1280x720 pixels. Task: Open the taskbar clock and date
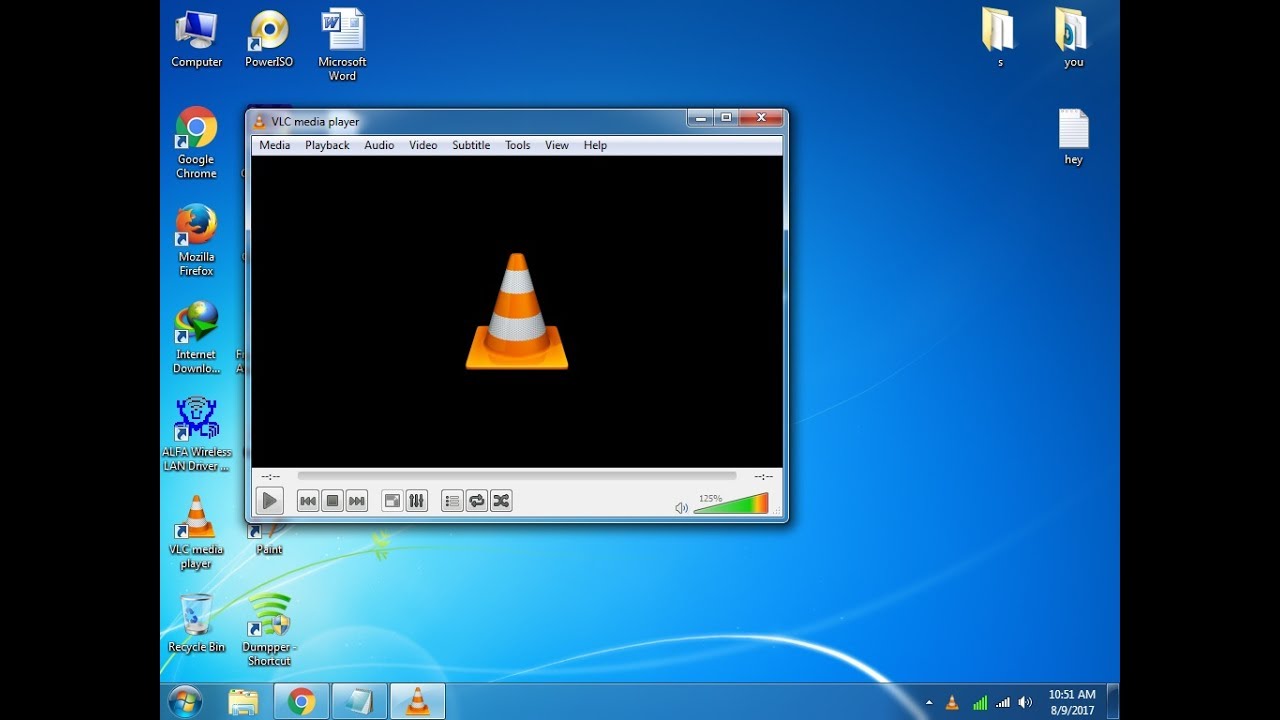point(1071,702)
